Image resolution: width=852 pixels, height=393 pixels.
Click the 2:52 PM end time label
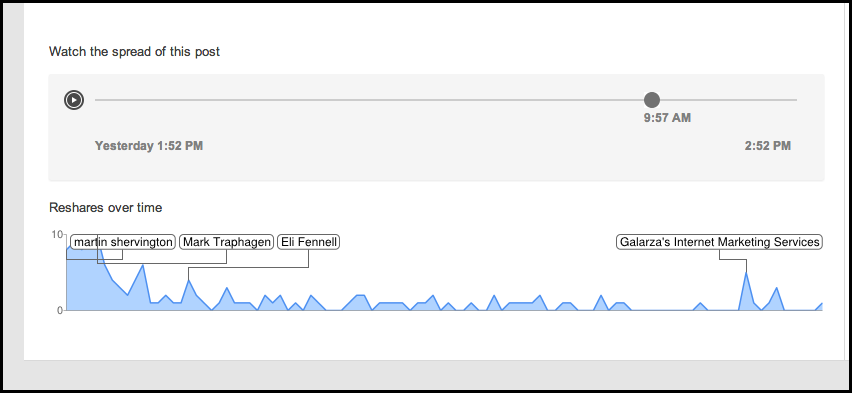pyautogui.click(x=767, y=146)
